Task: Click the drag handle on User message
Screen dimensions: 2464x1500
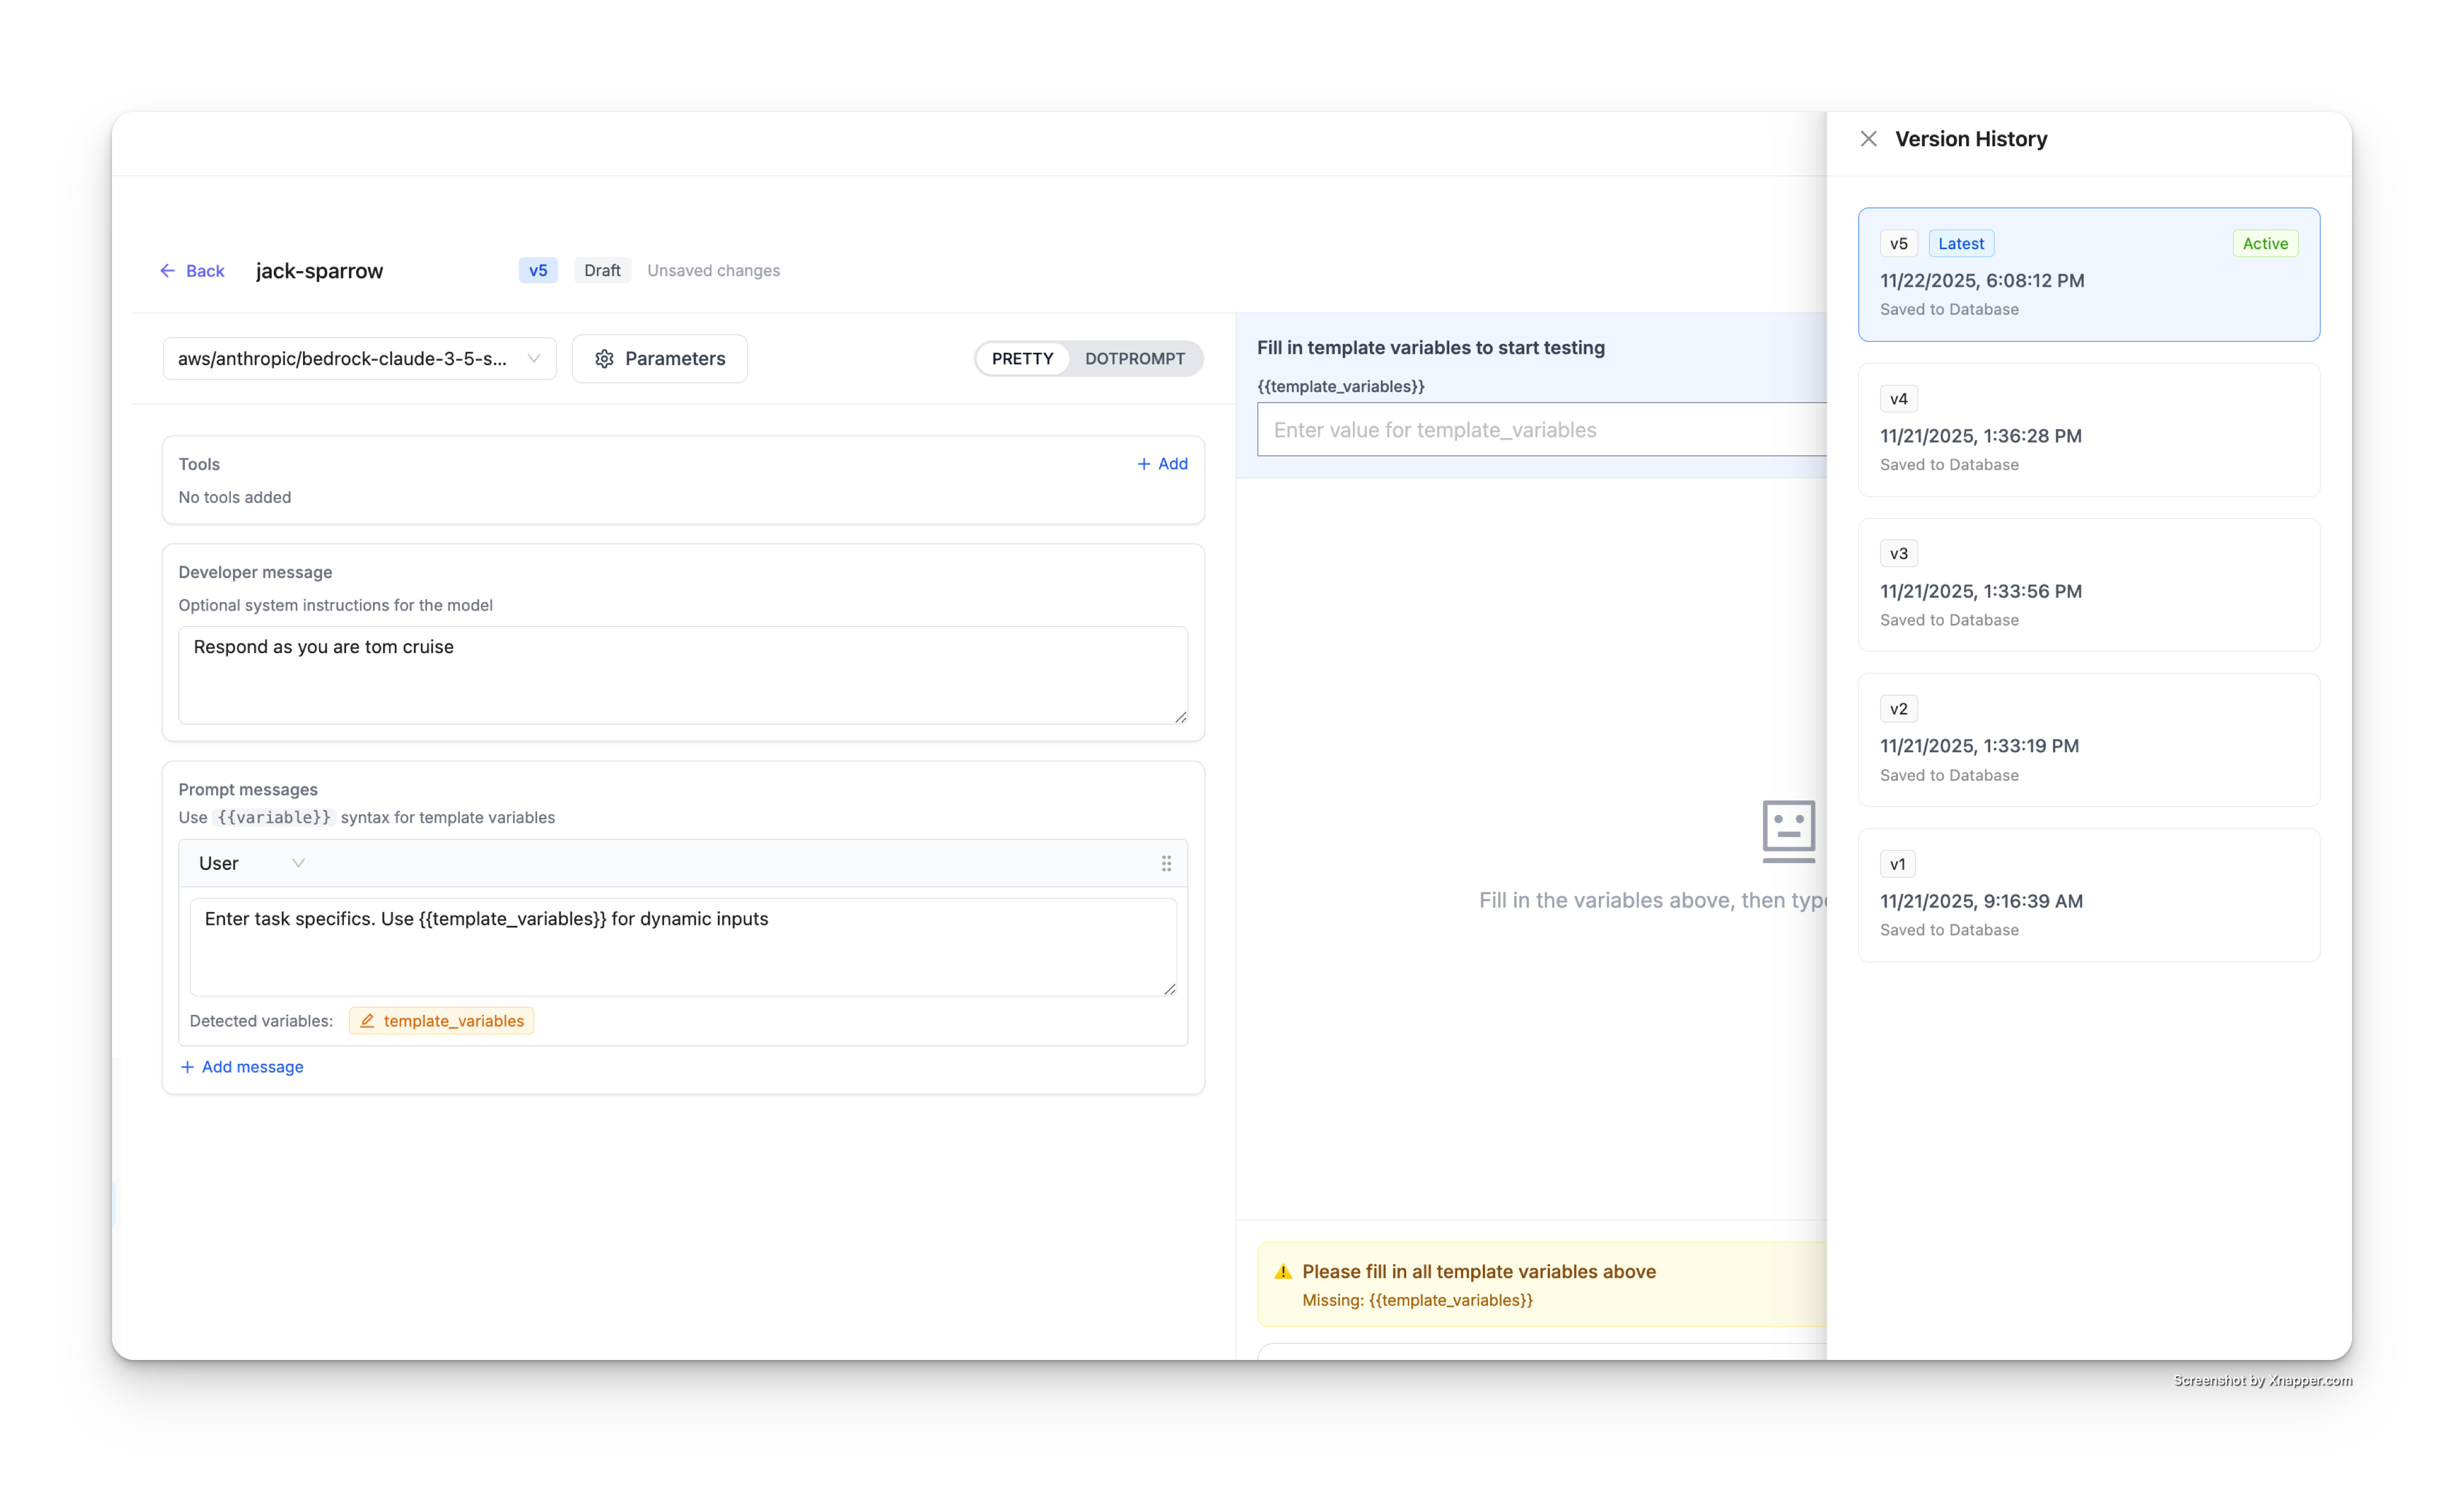Action: (x=1166, y=863)
